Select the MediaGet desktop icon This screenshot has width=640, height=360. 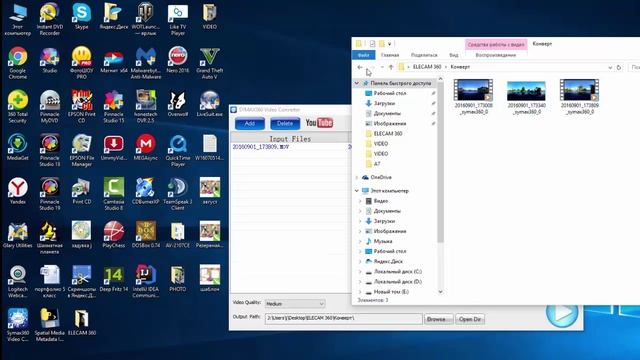pos(18,147)
